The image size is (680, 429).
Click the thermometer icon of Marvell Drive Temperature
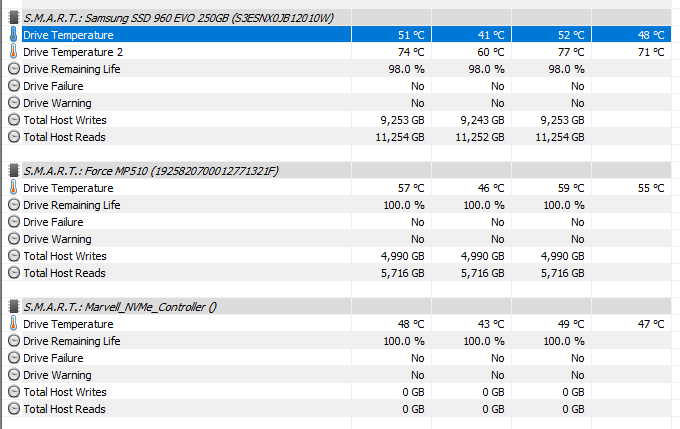pyautogui.click(x=14, y=324)
